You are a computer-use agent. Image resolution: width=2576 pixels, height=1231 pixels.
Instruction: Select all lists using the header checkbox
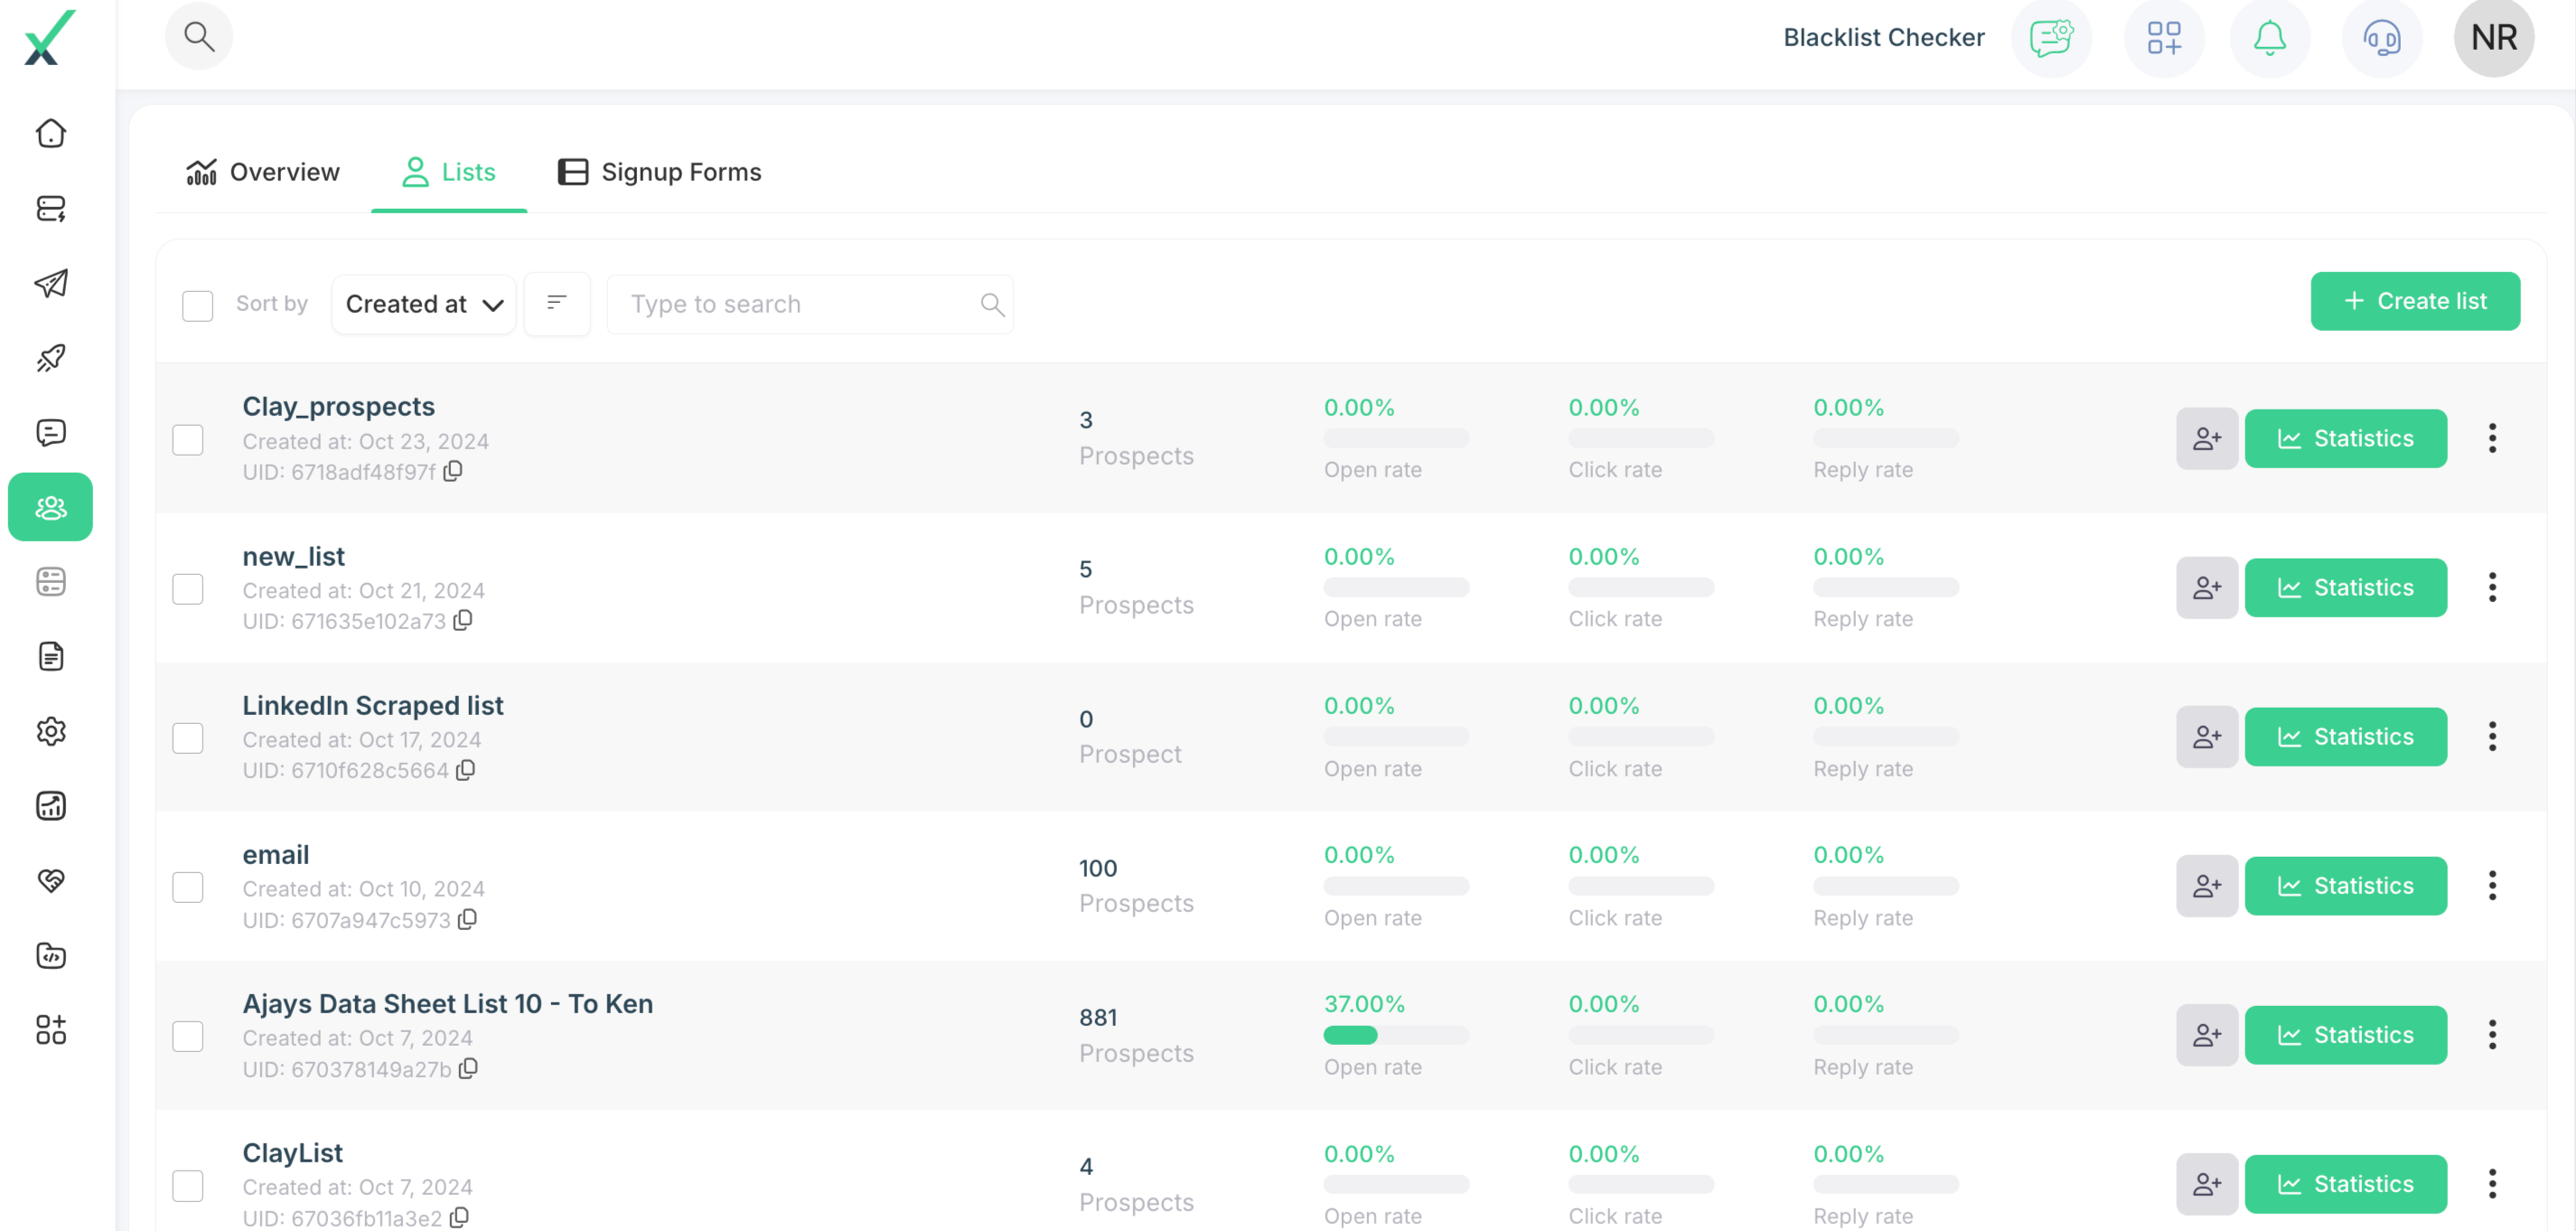tap(197, 305)
